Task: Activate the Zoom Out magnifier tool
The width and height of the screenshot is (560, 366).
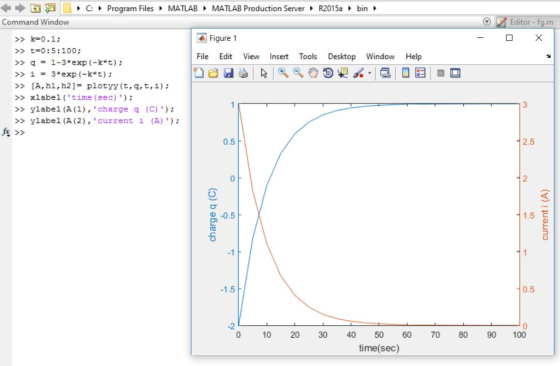Action: pyautogui.click(x=298, y=73)
